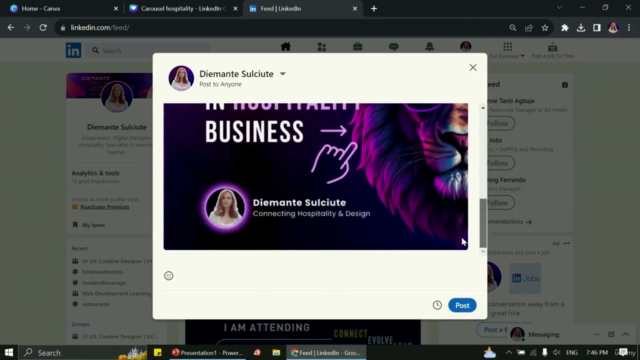Focus the LinkedIn Search field

click(149, 51)
